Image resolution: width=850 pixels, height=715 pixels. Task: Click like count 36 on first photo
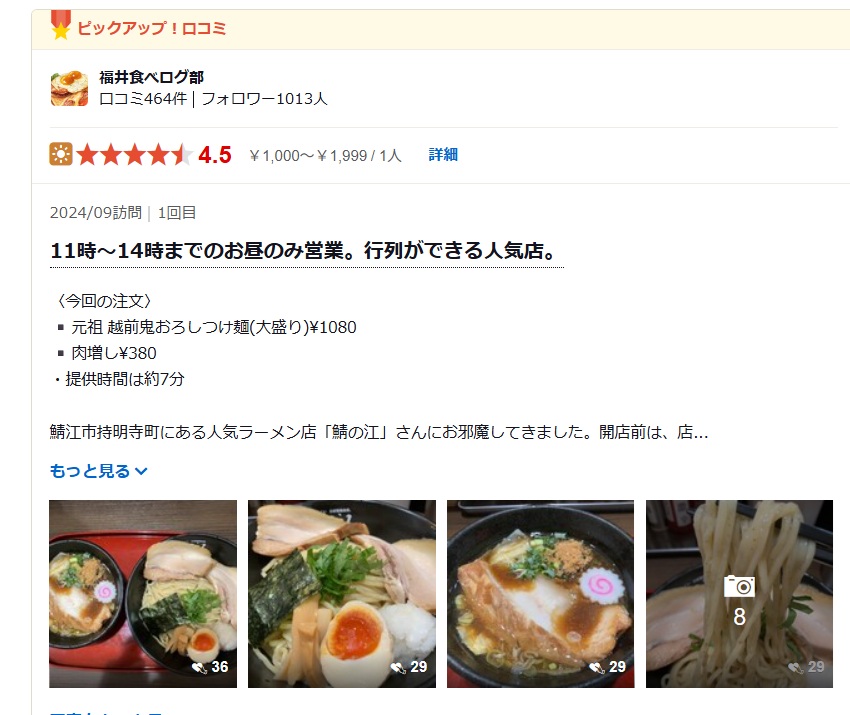(210, 667)
